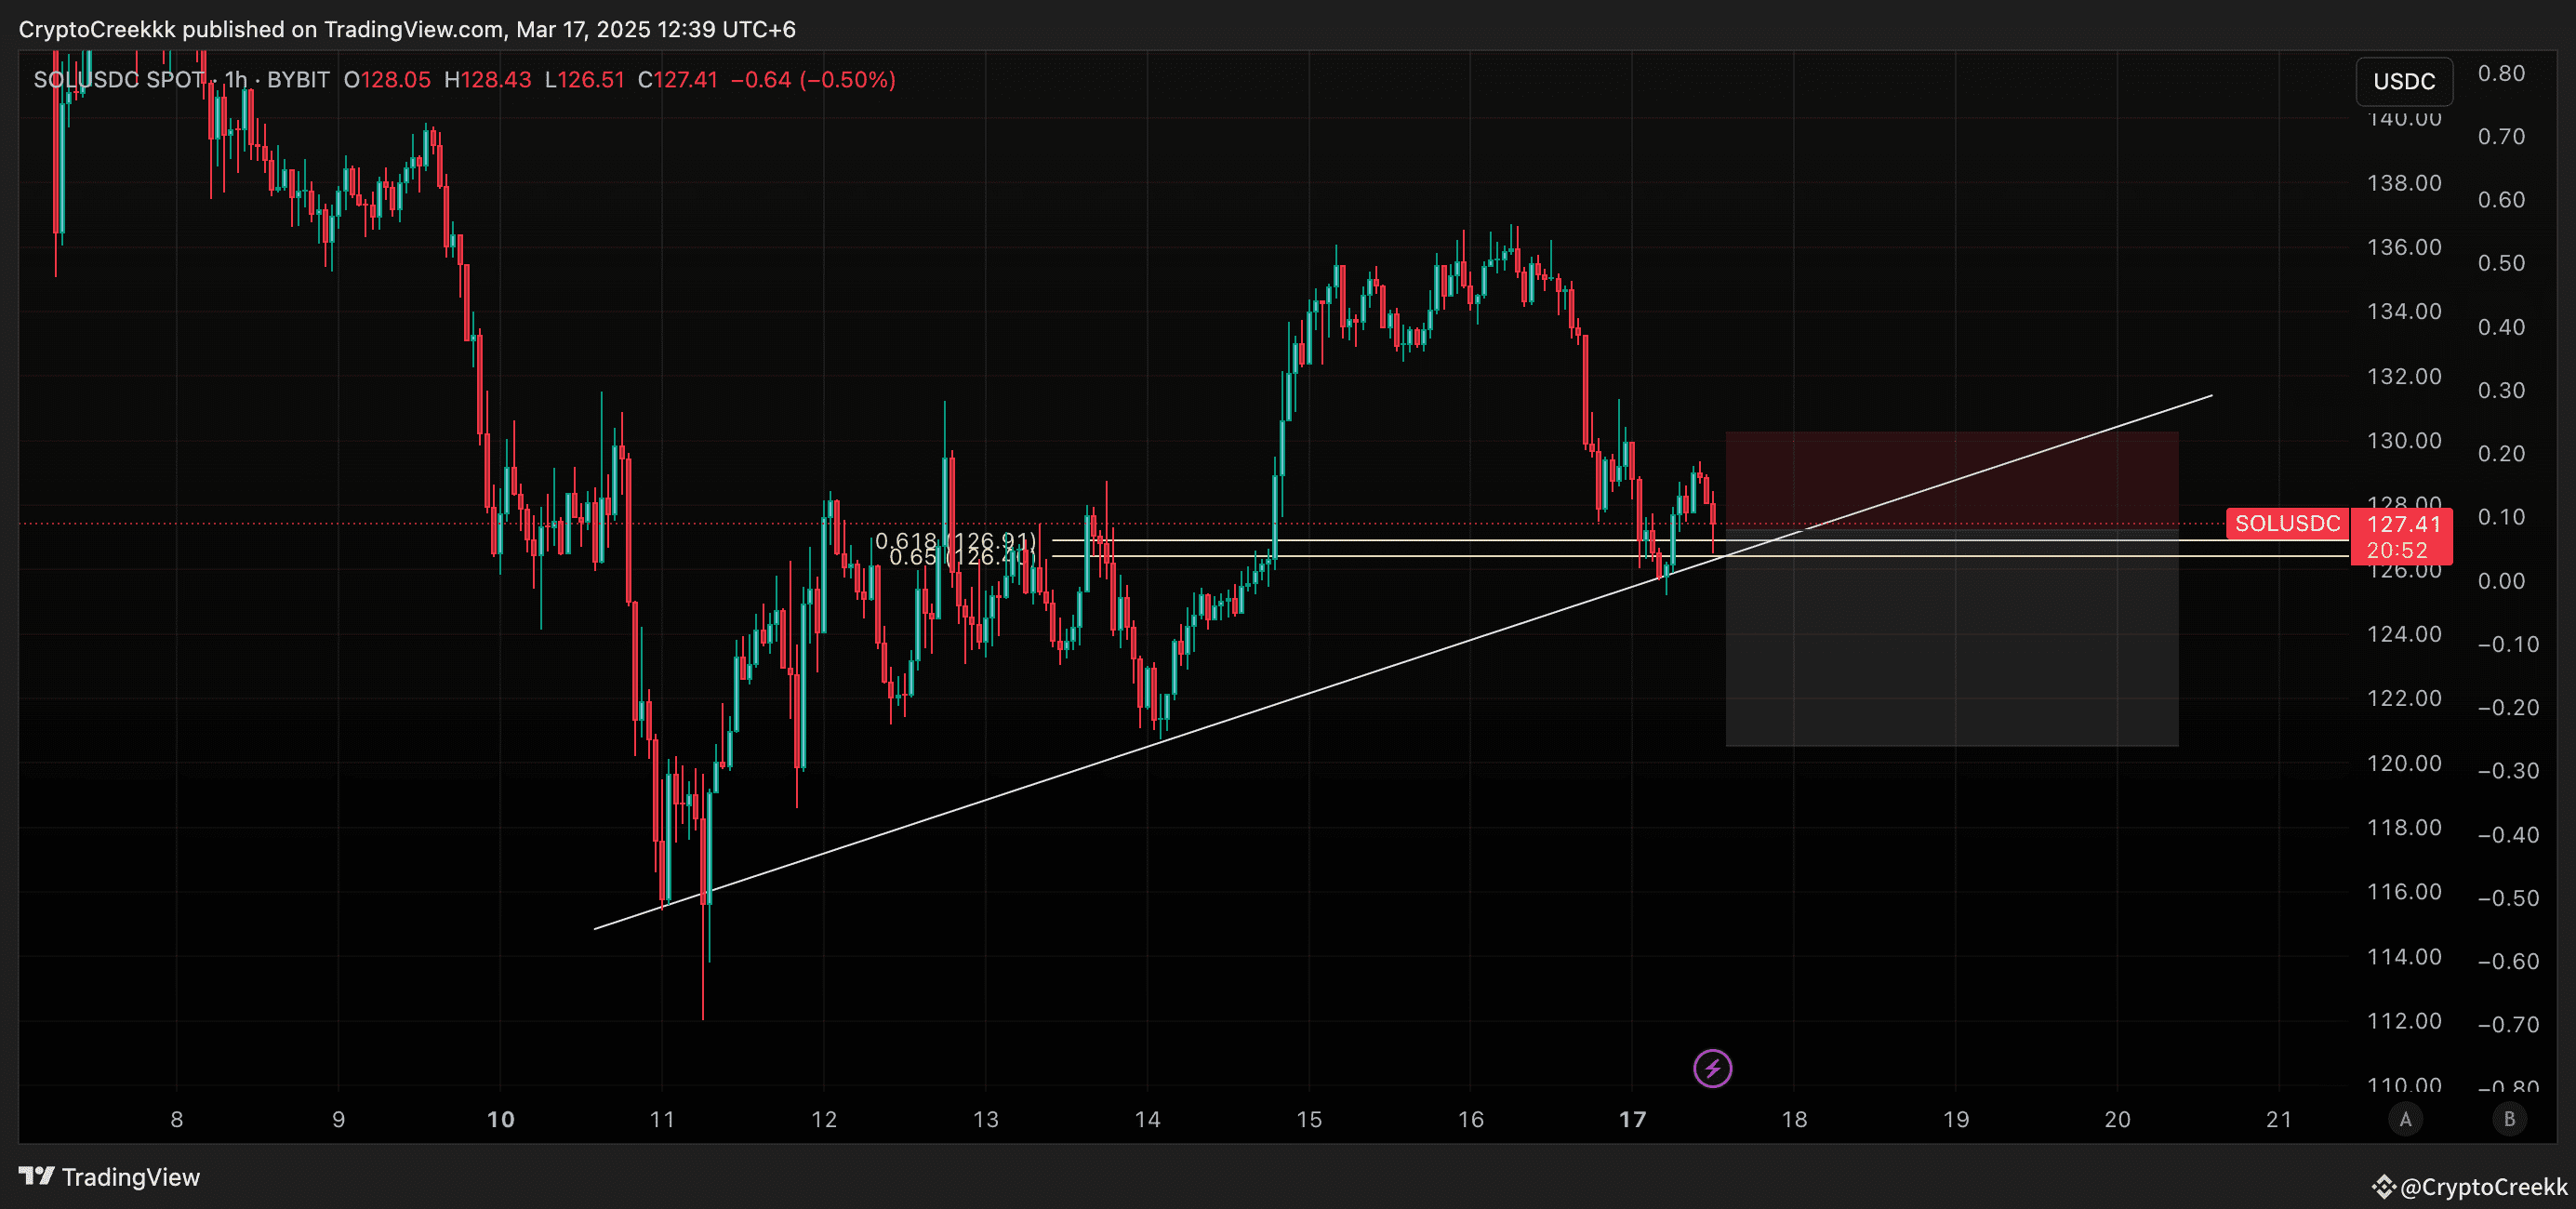Click the −0.60 label on the right scale
Screen dimensions: 2576x1209
[x=2508, y=962]
